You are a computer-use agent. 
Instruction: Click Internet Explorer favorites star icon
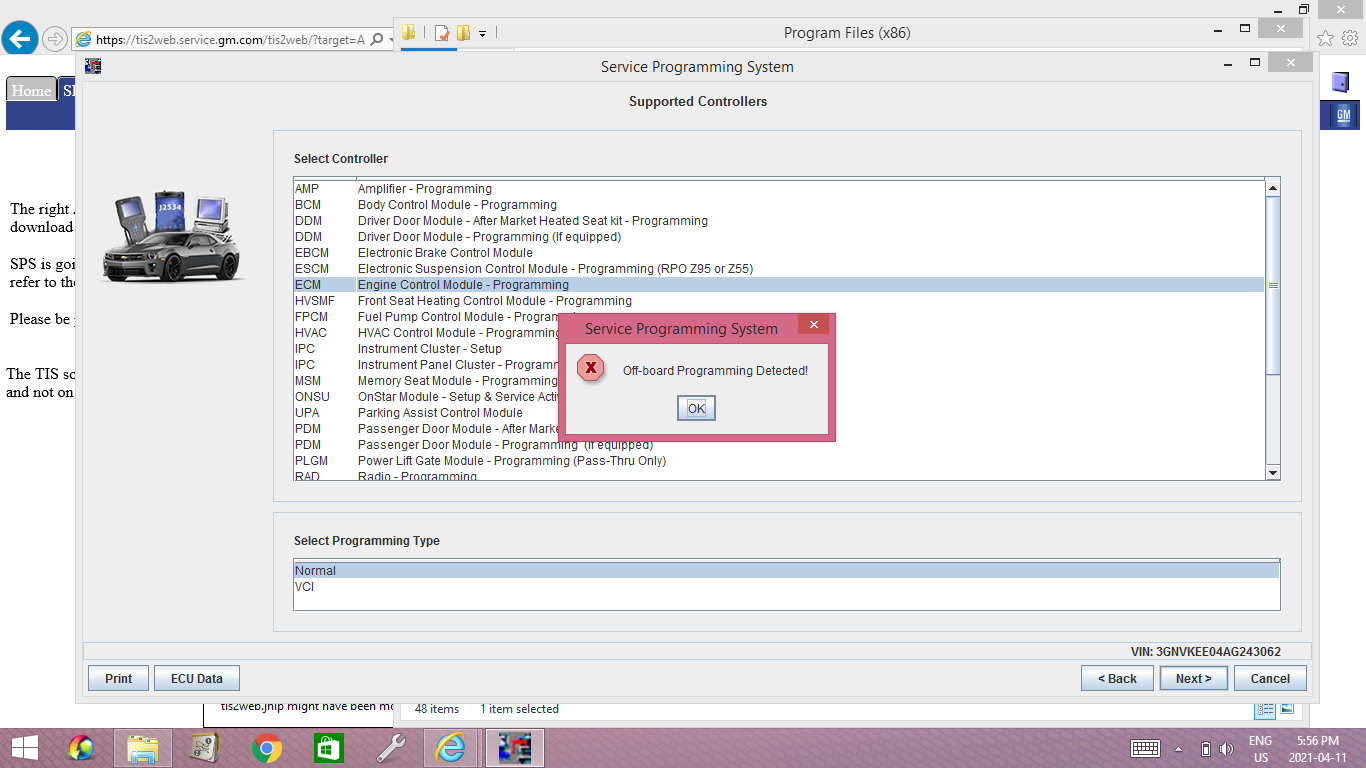(x=1325, y=38)
